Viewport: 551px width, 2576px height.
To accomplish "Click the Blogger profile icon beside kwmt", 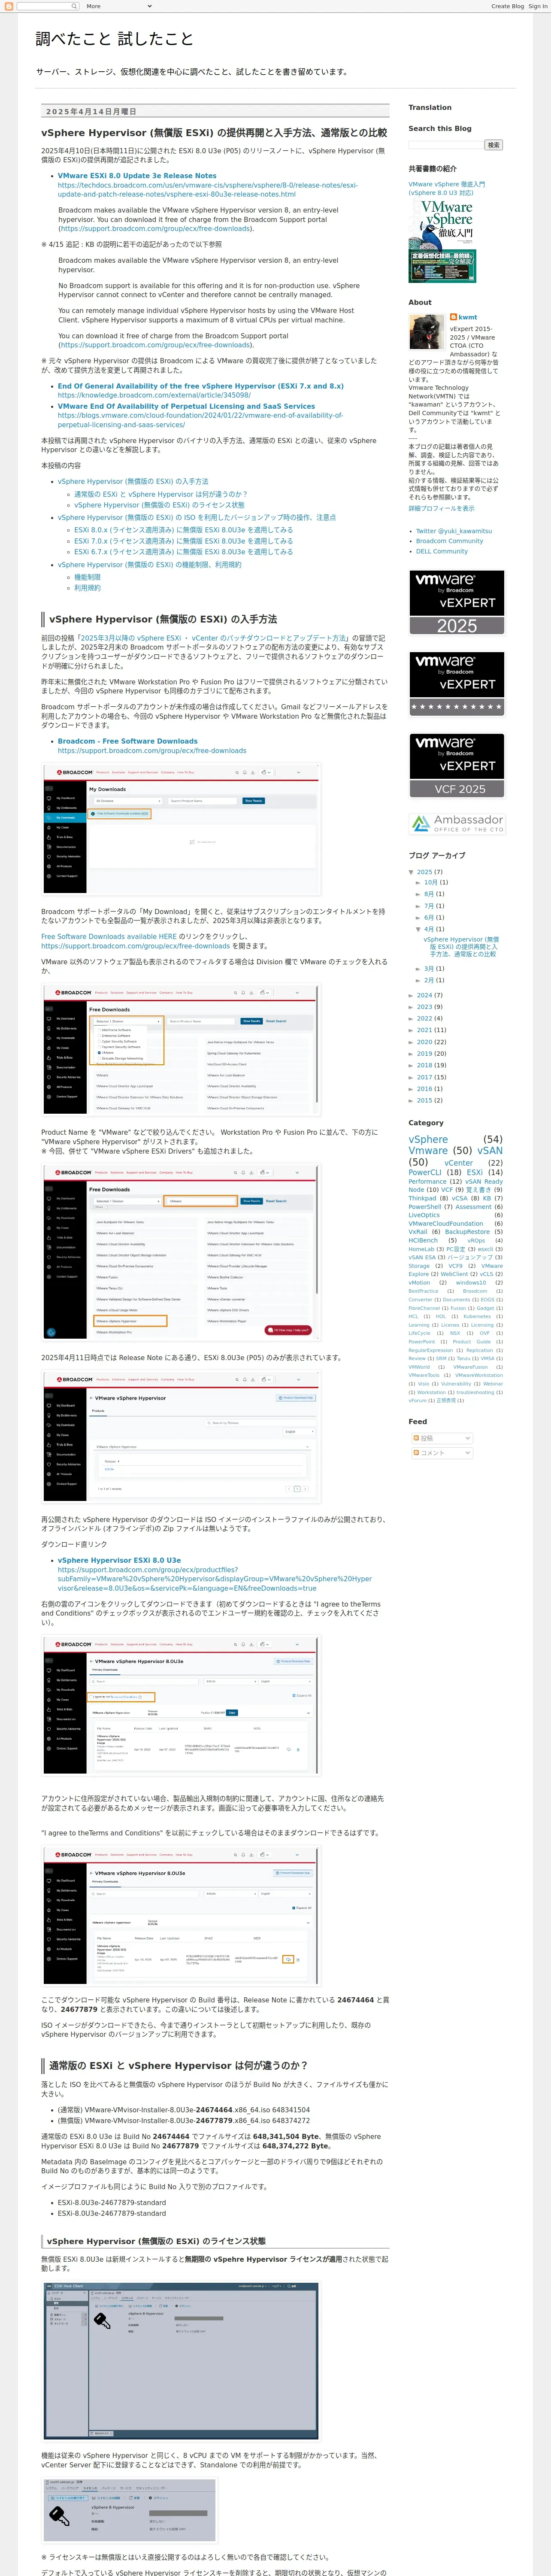I will (453, 317).
